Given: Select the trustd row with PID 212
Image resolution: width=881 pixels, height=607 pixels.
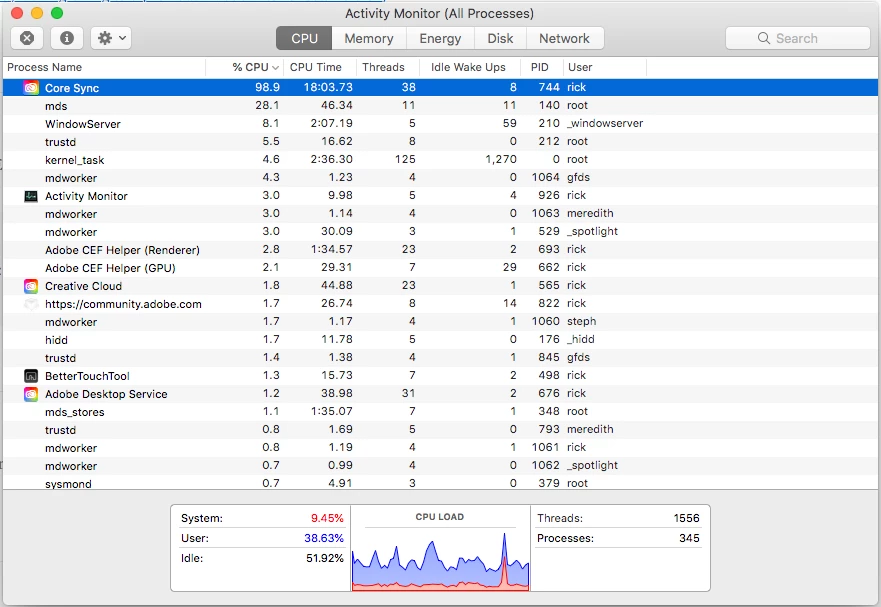Looking at the screenshot, I should [440, 141].
